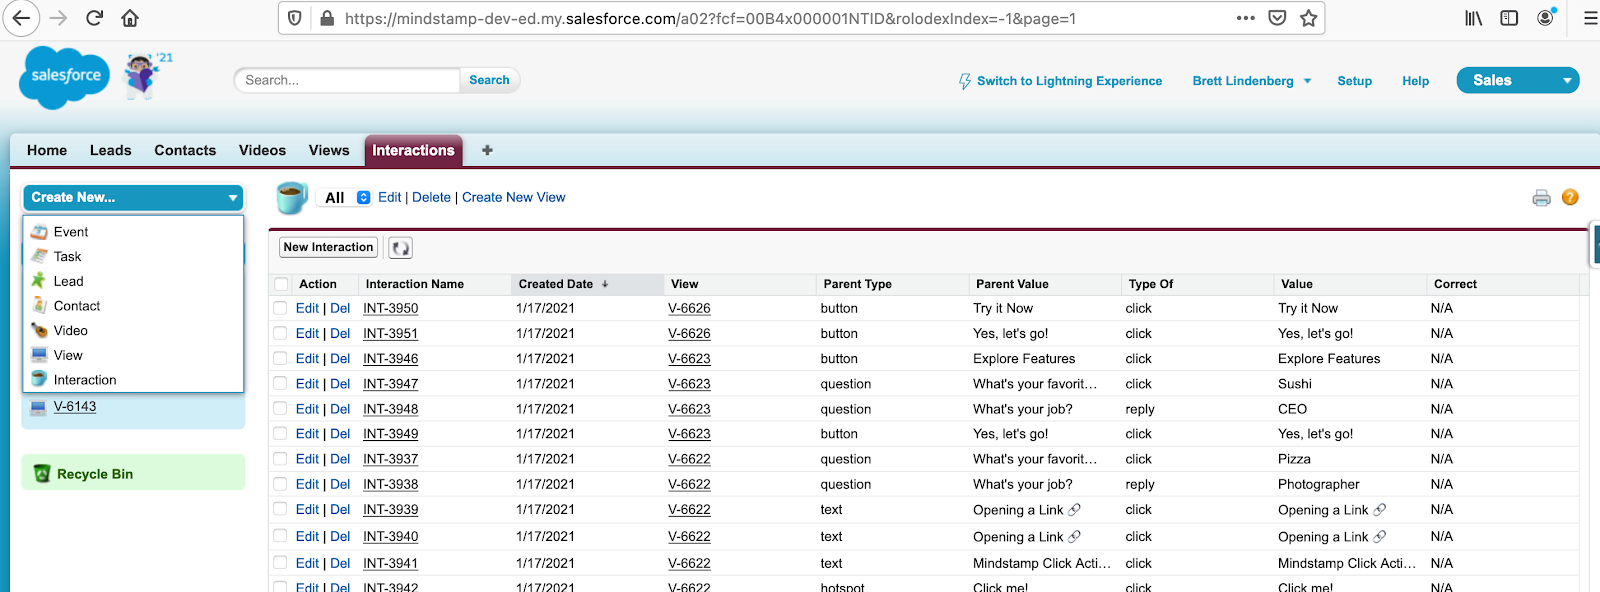Open the V-6626 view link for INT-3950
Viewport: 1600px width, 592px height.
(x=689, y=309)
